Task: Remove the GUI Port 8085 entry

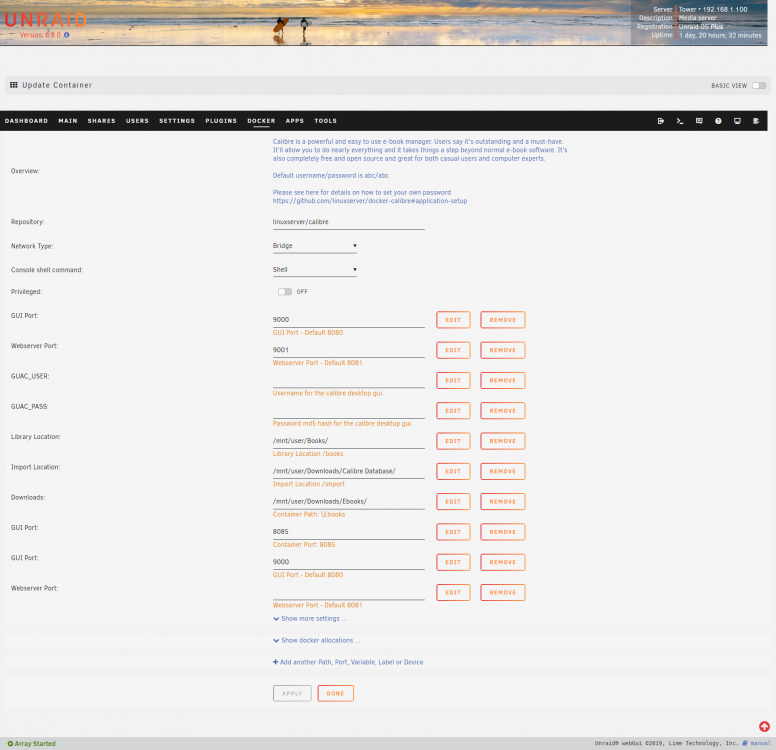Action: pos(502,532)
